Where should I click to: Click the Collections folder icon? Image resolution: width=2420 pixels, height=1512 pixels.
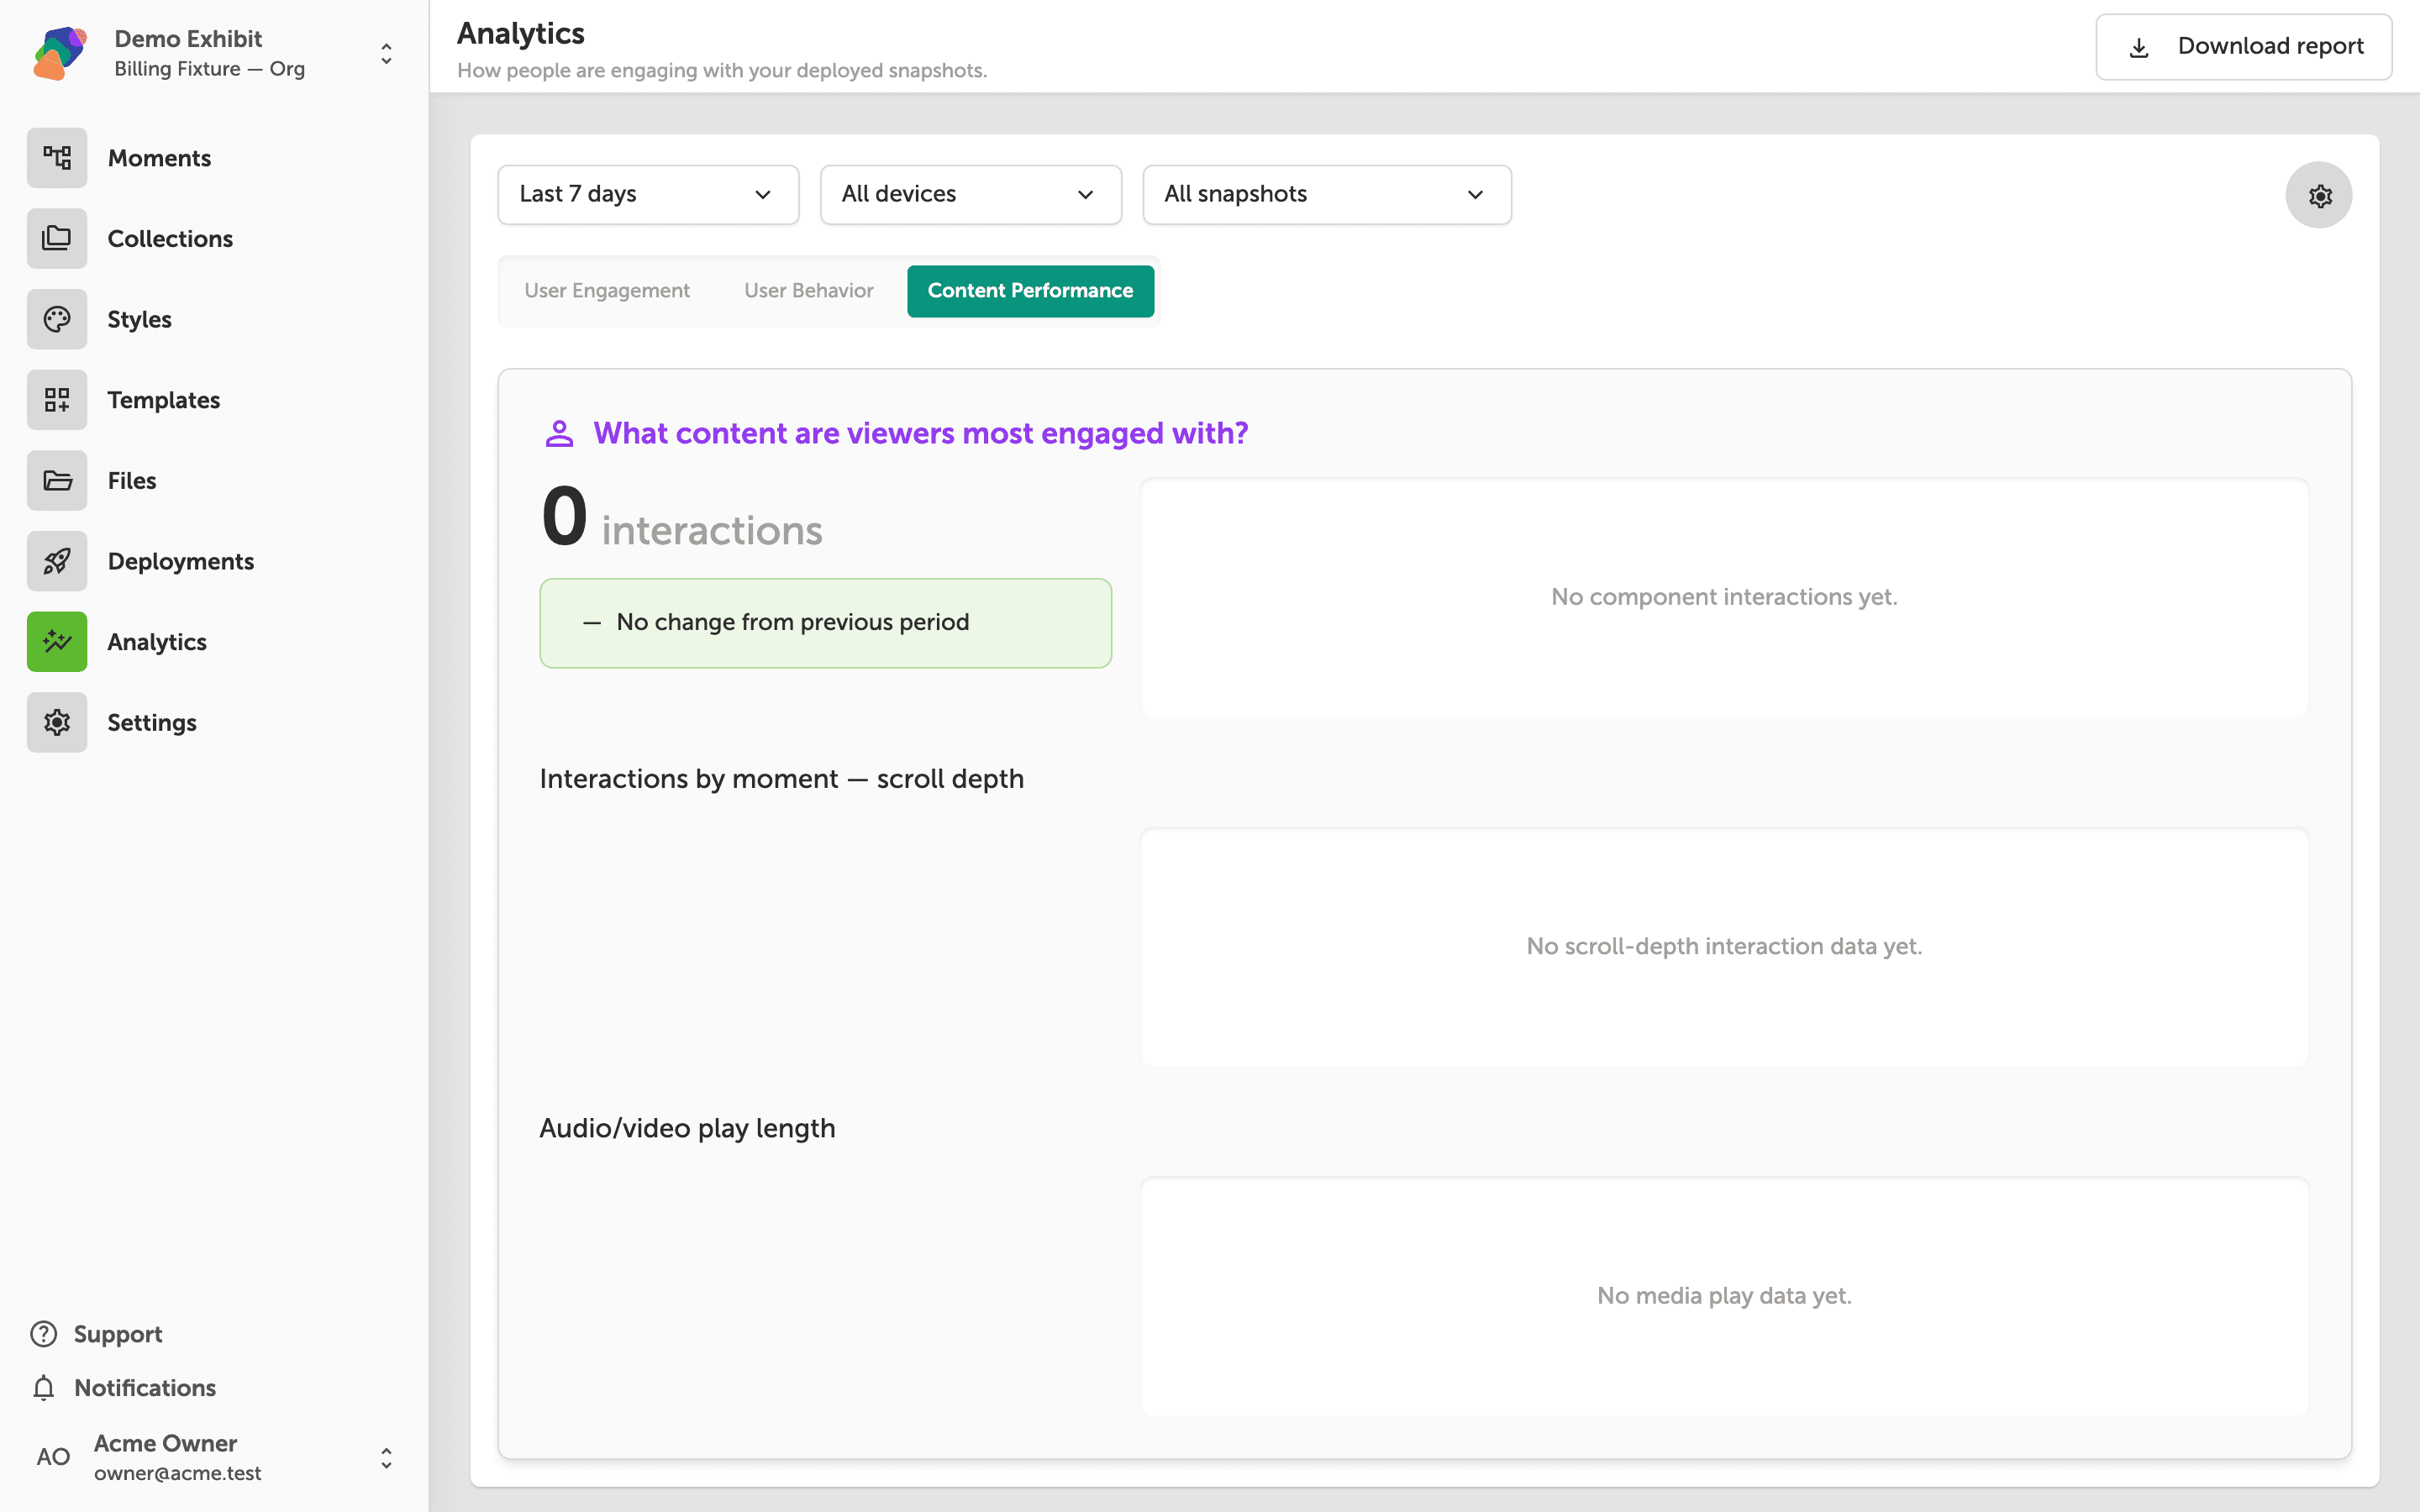57,238
